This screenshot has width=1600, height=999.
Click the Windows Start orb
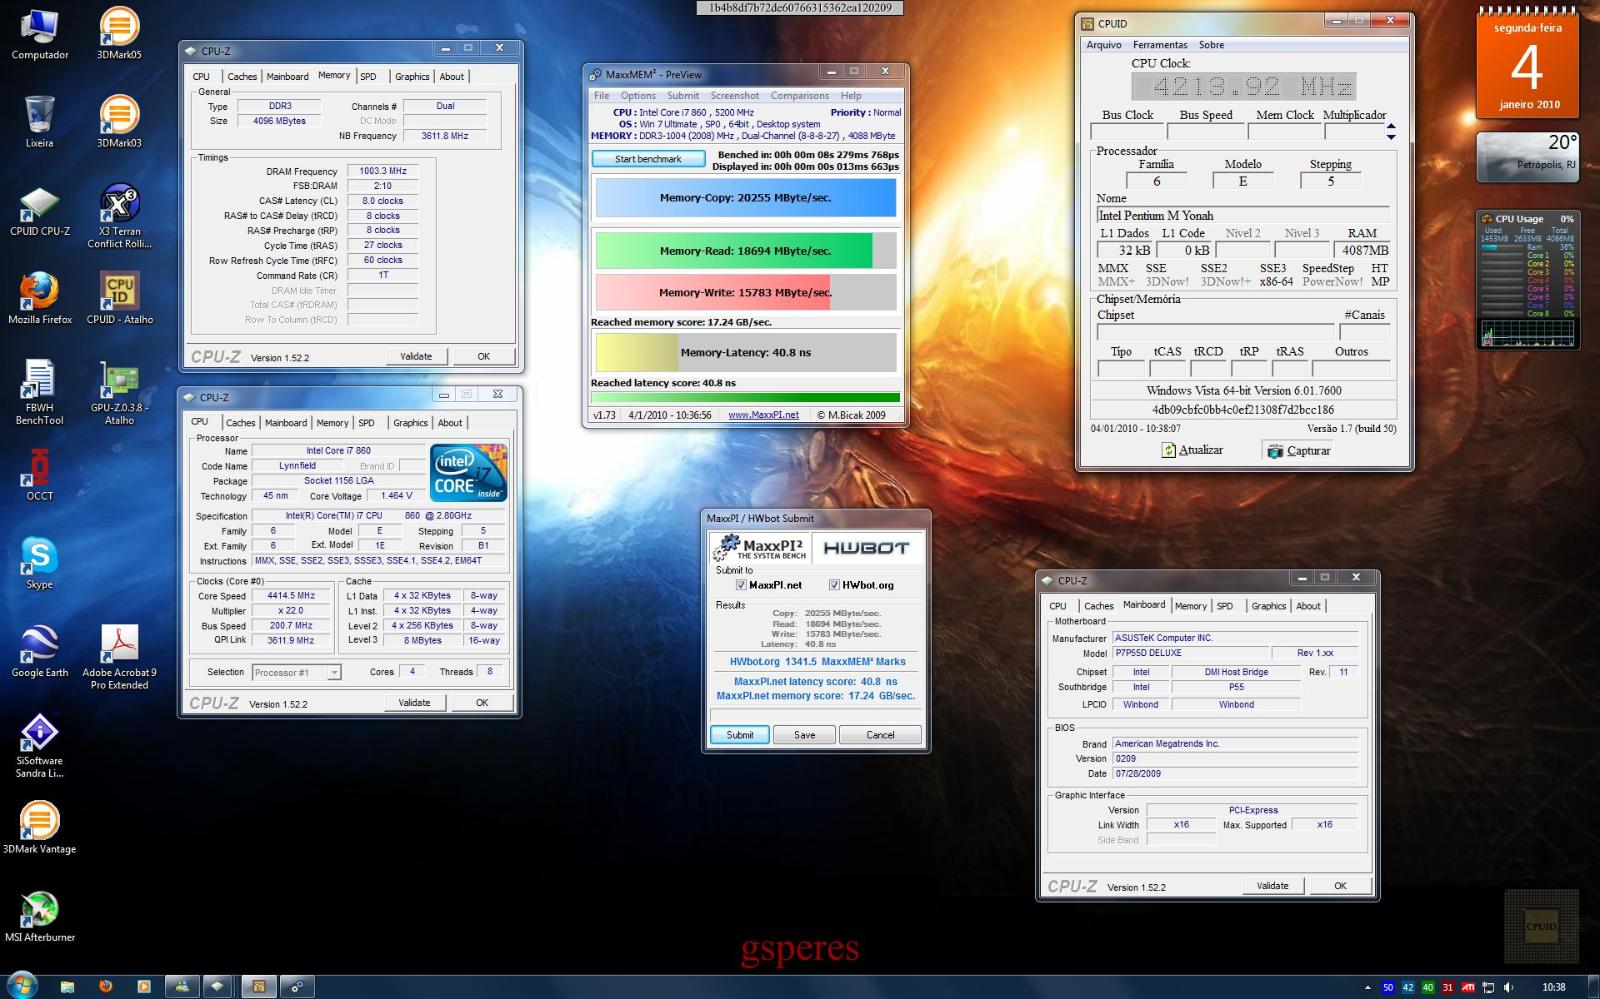pyautogui.click(x=21, y=984)
